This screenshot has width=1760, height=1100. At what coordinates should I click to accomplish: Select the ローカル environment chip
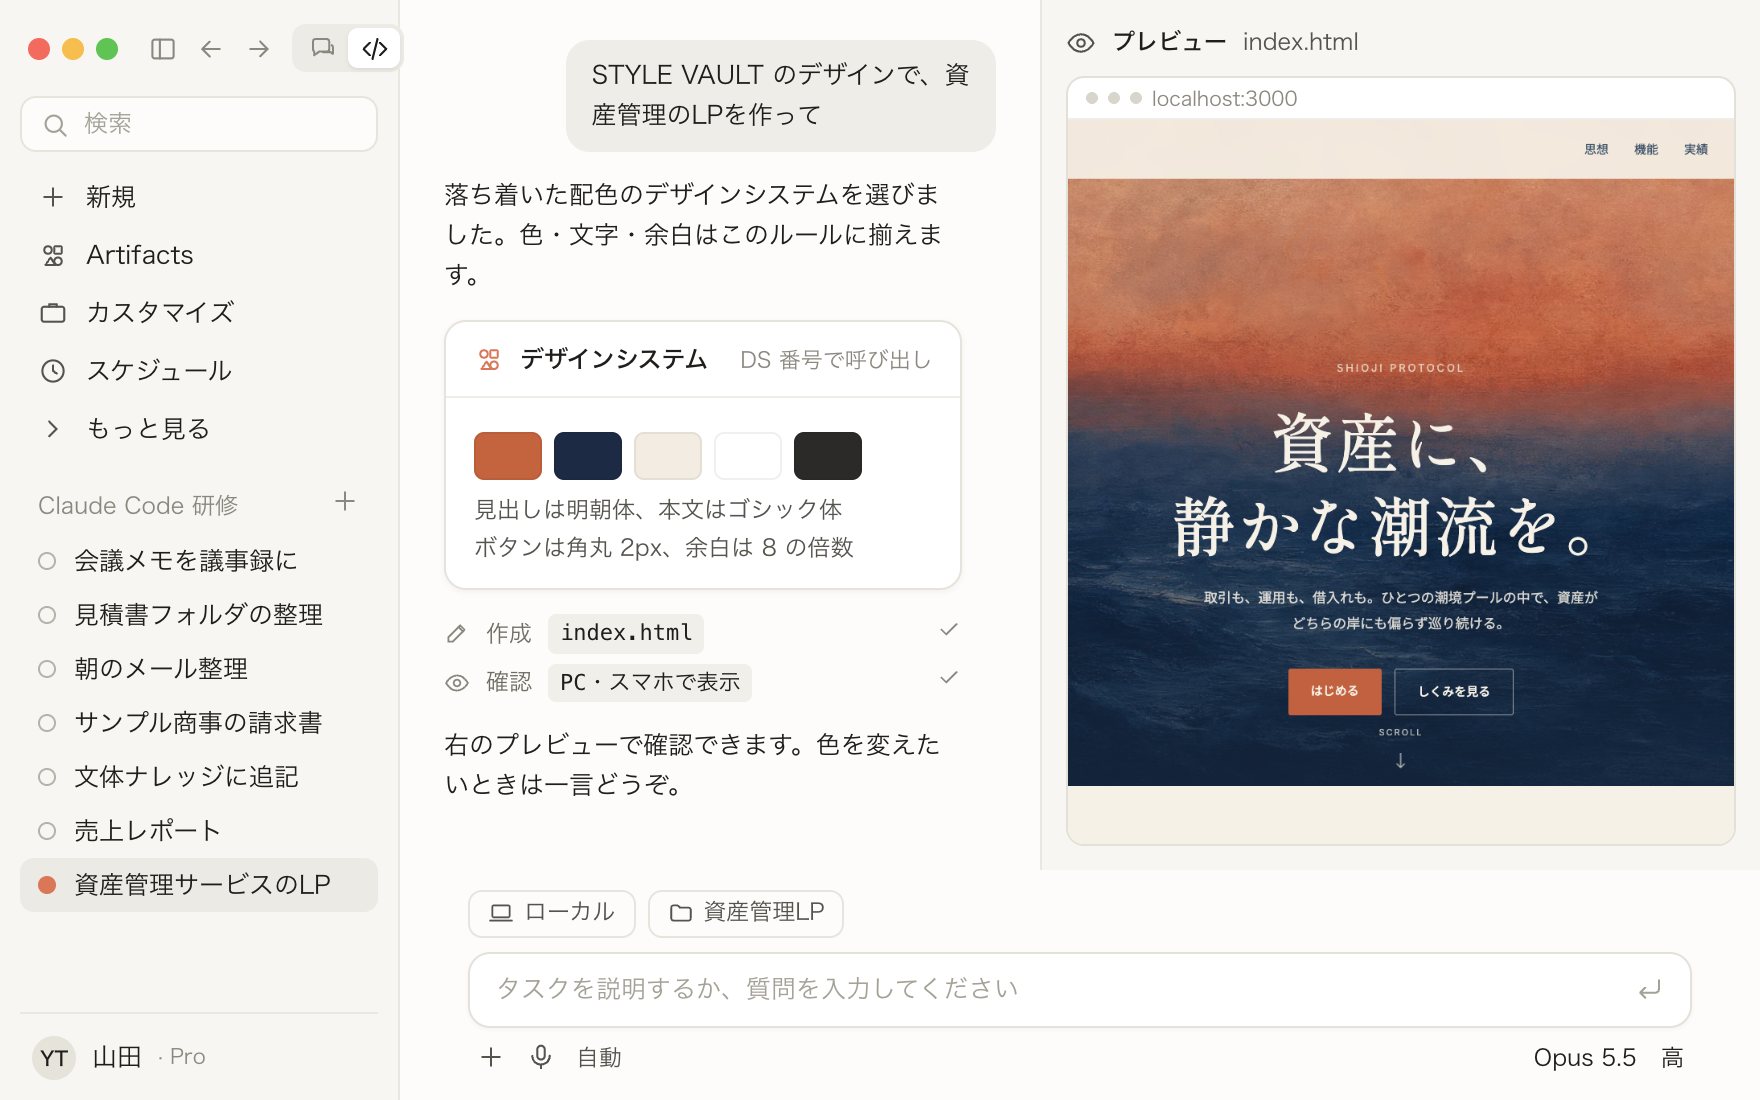[552, 913]
